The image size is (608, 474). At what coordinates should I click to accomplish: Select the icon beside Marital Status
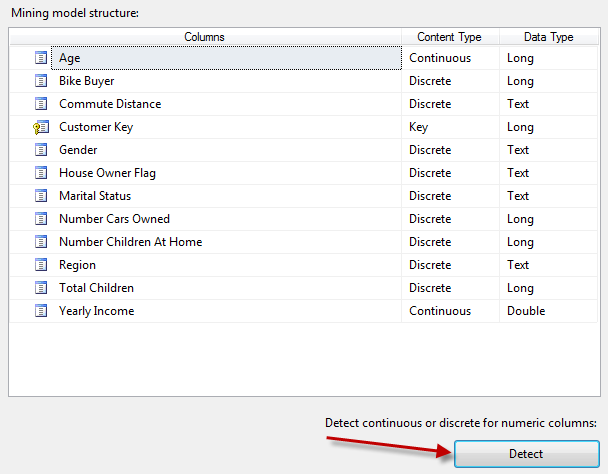(x=41, y=196)
